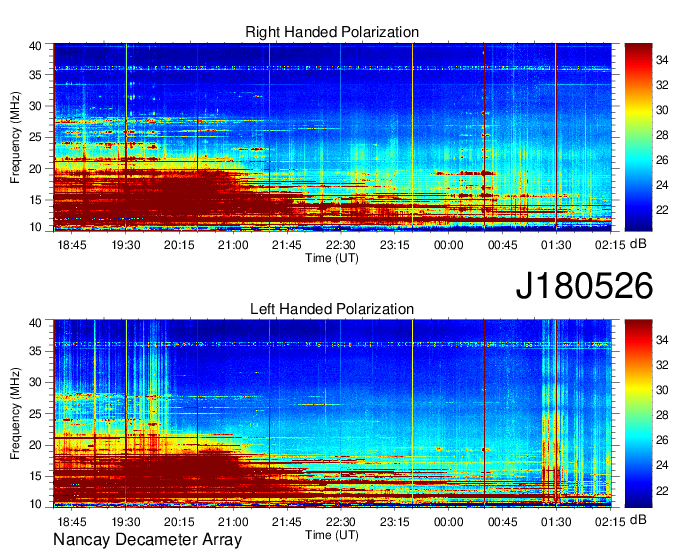Click the "Nancay Decameter Array" caption
This screenshot has height=552, width=680.
click(x=147, y=540)
